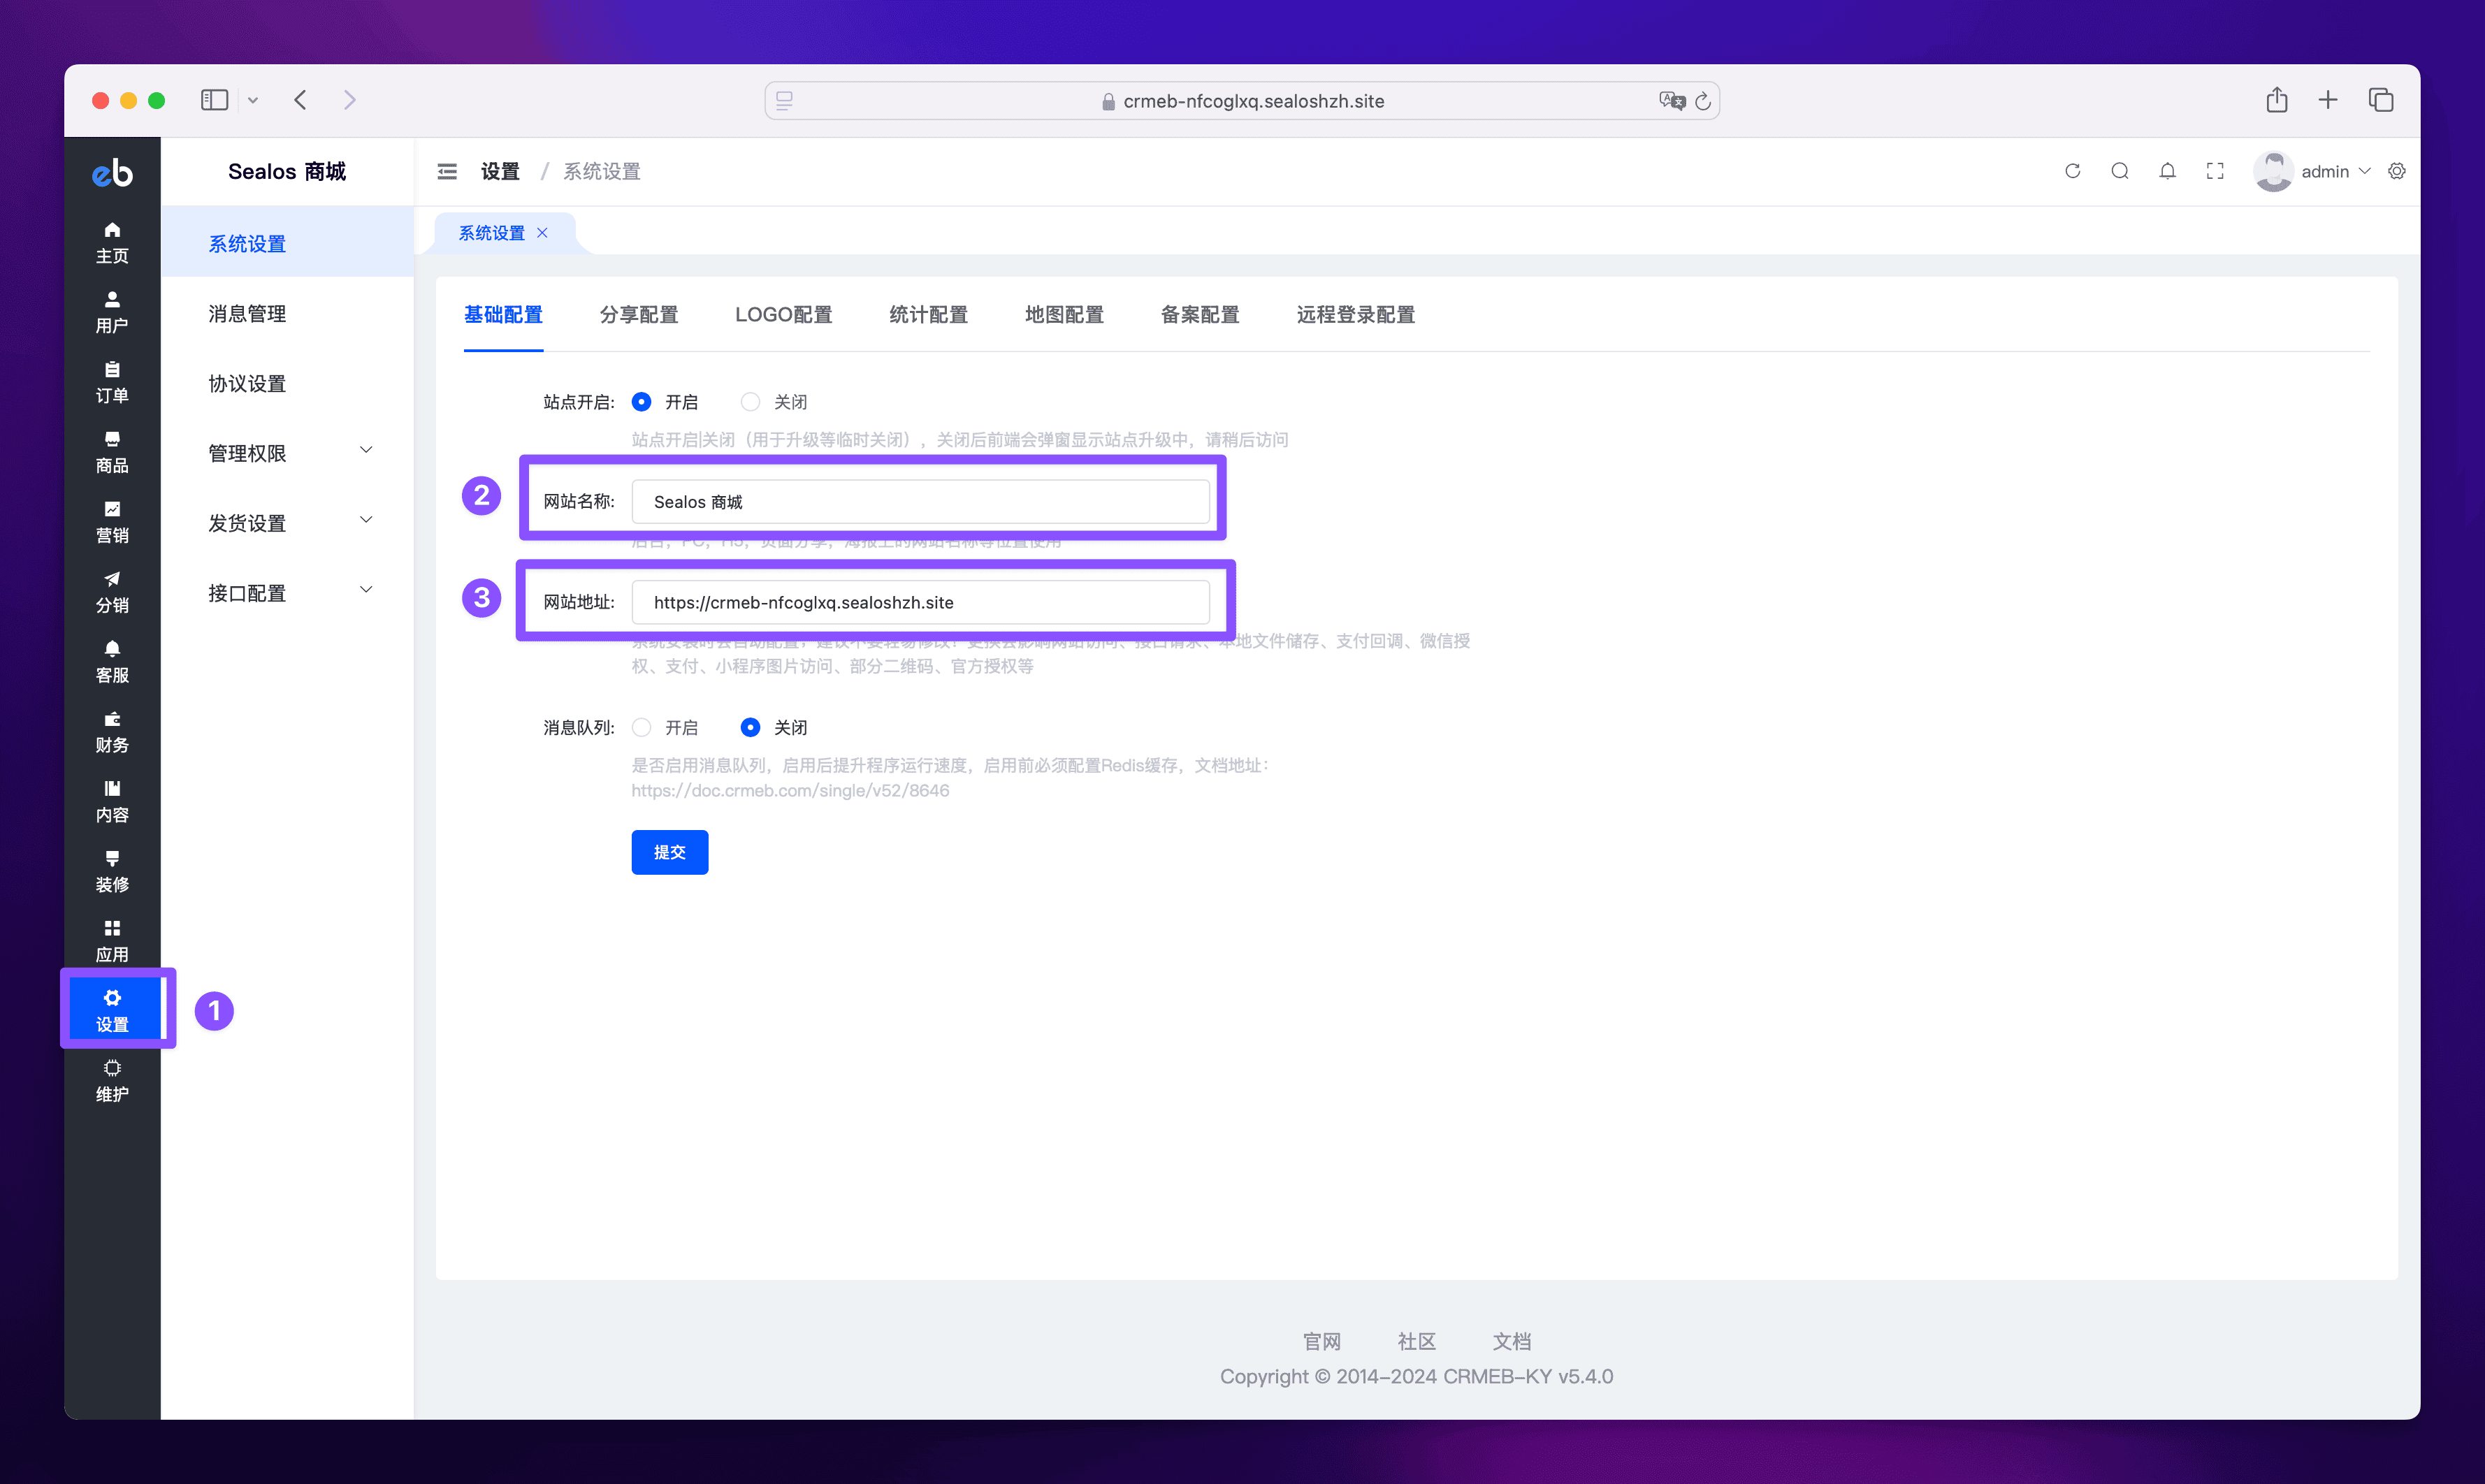2485x1484 pixels.
Task: Select 开启 radio for 消息队列
Action: click(642, 727)
